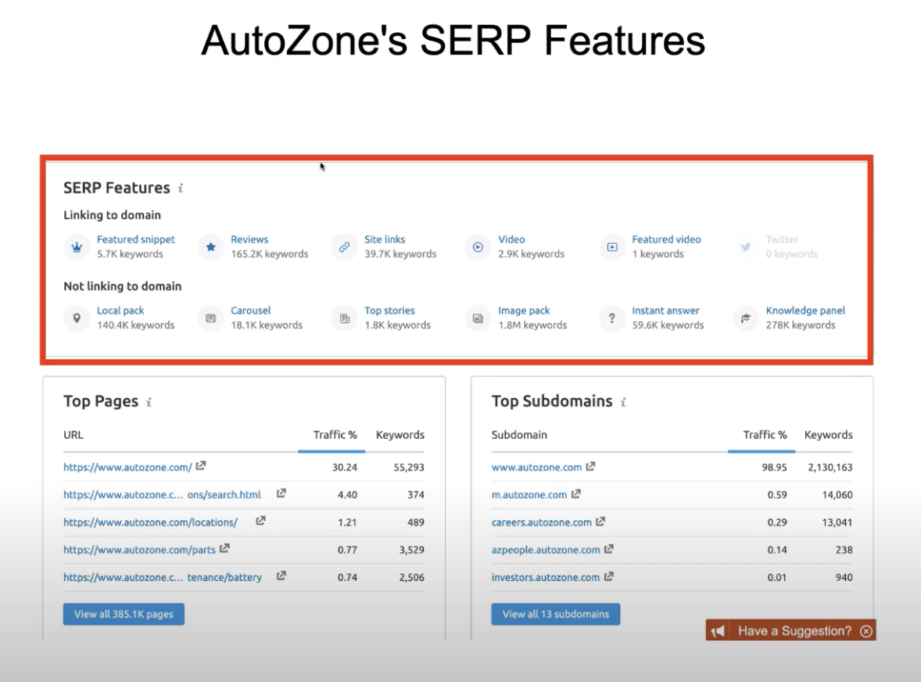Sort subdomains by Keywords column
Viewport: 921px width, 682px height.
point(828,435)
